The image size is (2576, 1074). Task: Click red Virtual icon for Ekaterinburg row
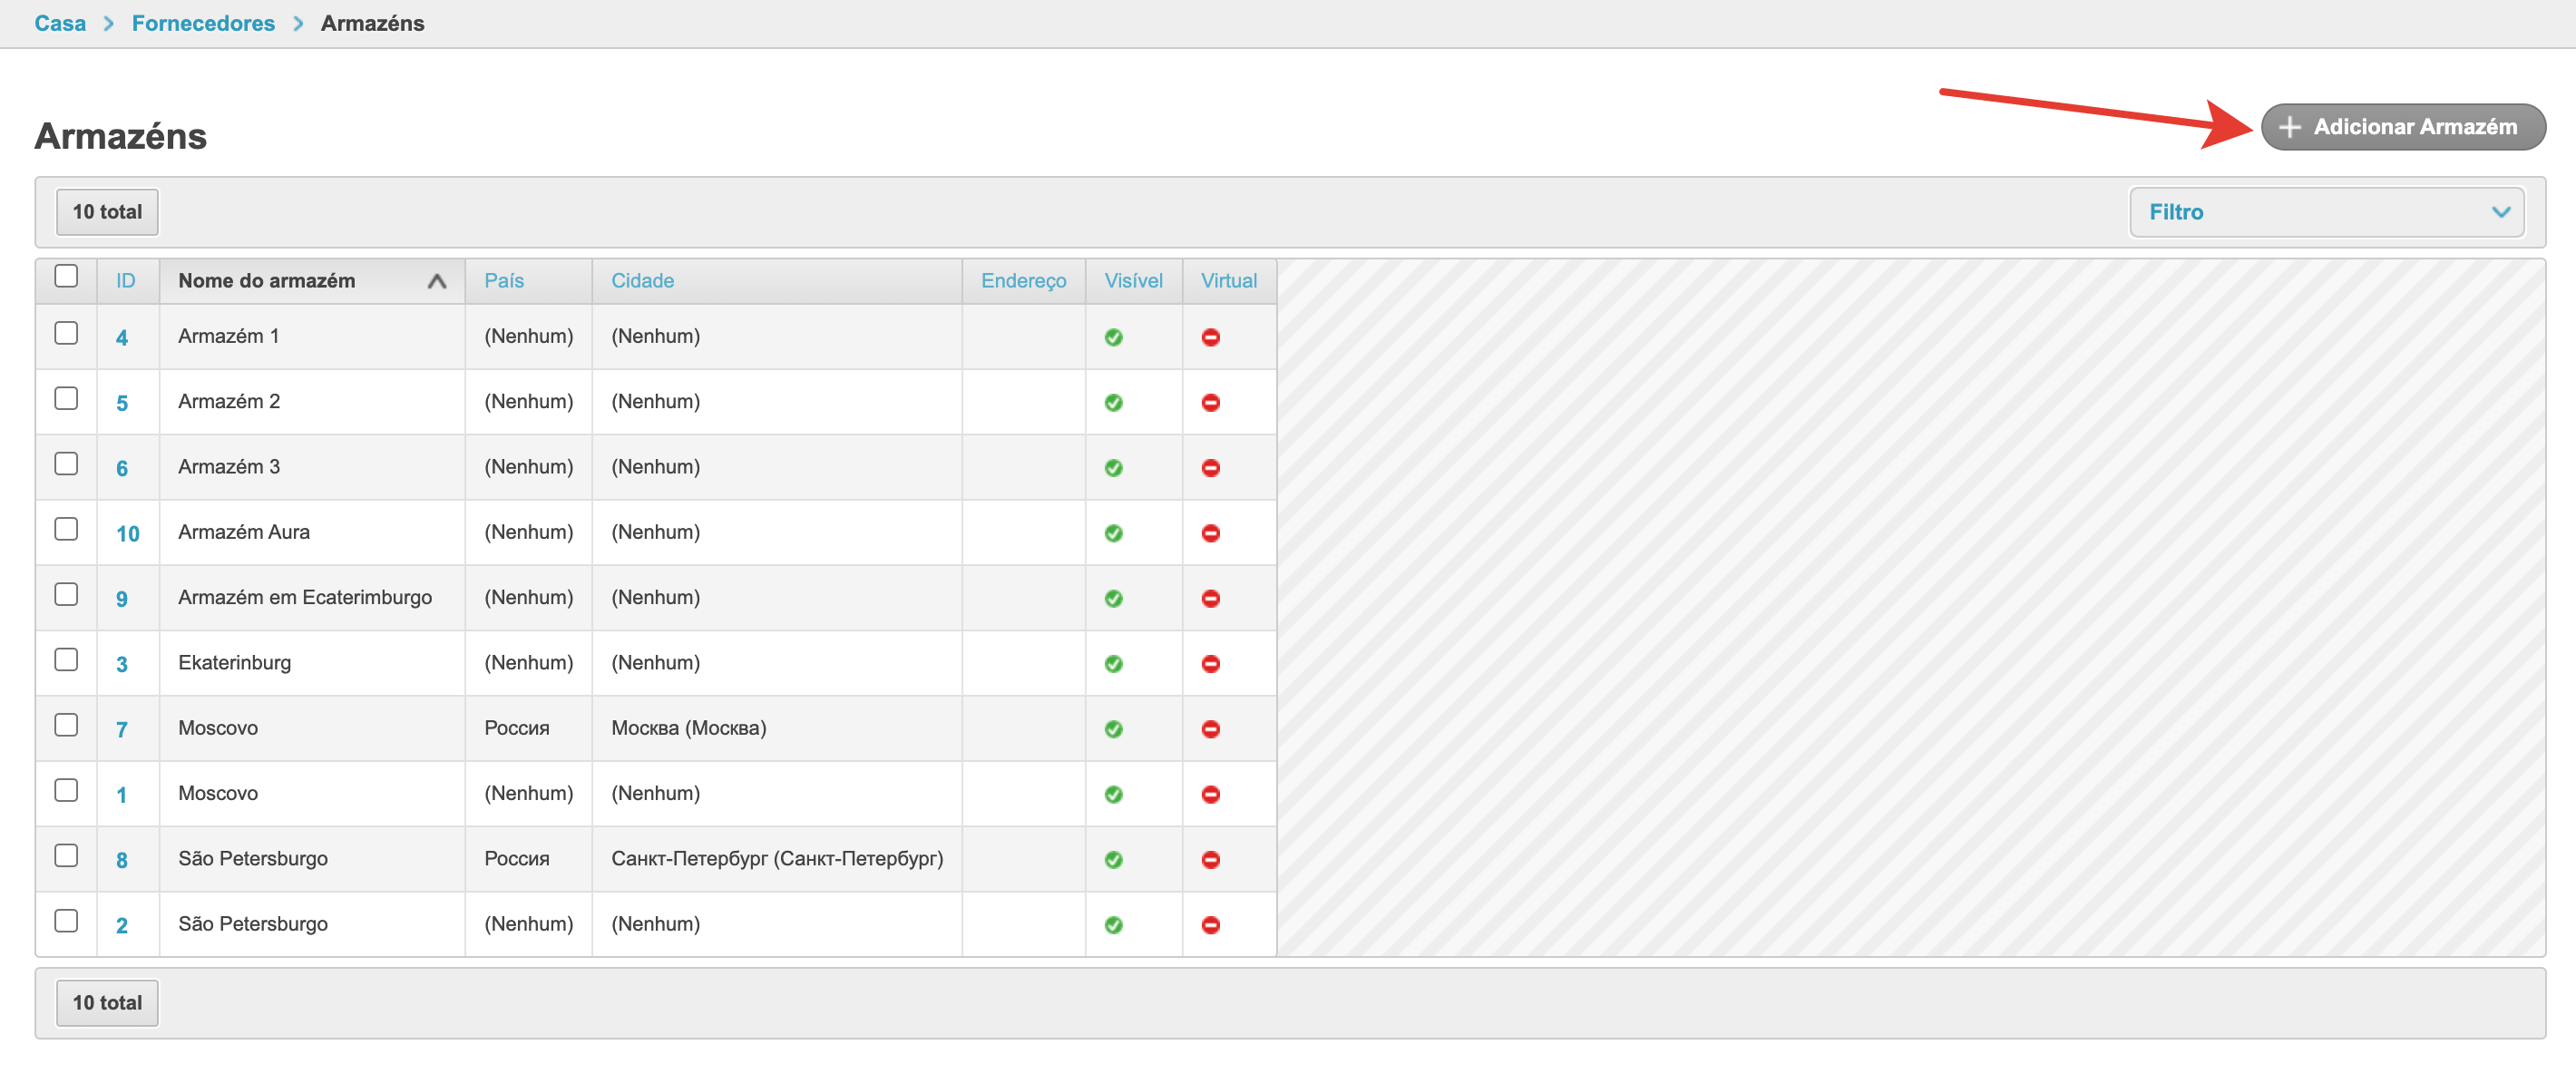point(1210,664)
